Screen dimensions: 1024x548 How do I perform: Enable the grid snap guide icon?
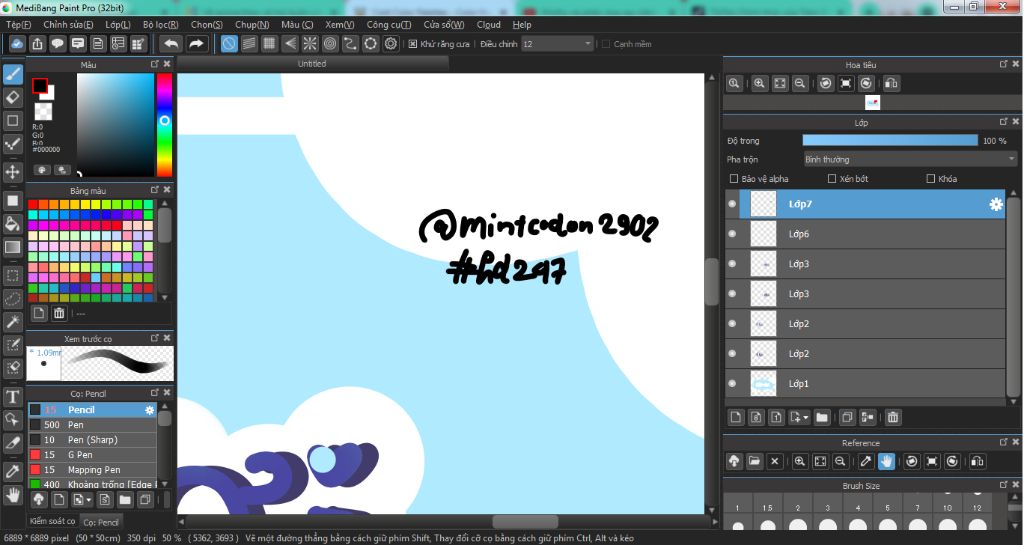(x=269, y=44)
